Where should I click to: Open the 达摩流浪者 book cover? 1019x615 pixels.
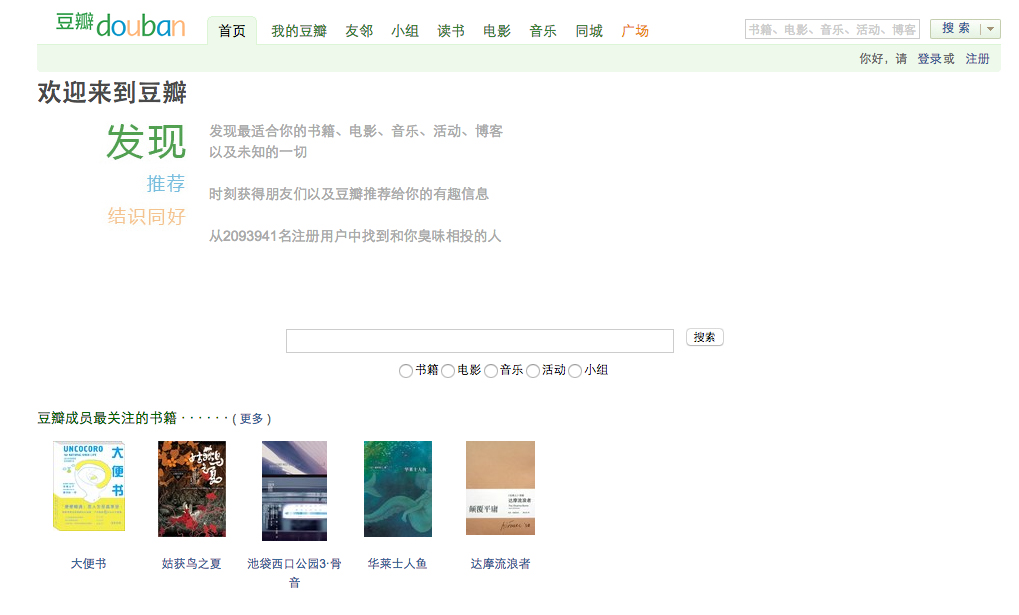pos(500,488)
